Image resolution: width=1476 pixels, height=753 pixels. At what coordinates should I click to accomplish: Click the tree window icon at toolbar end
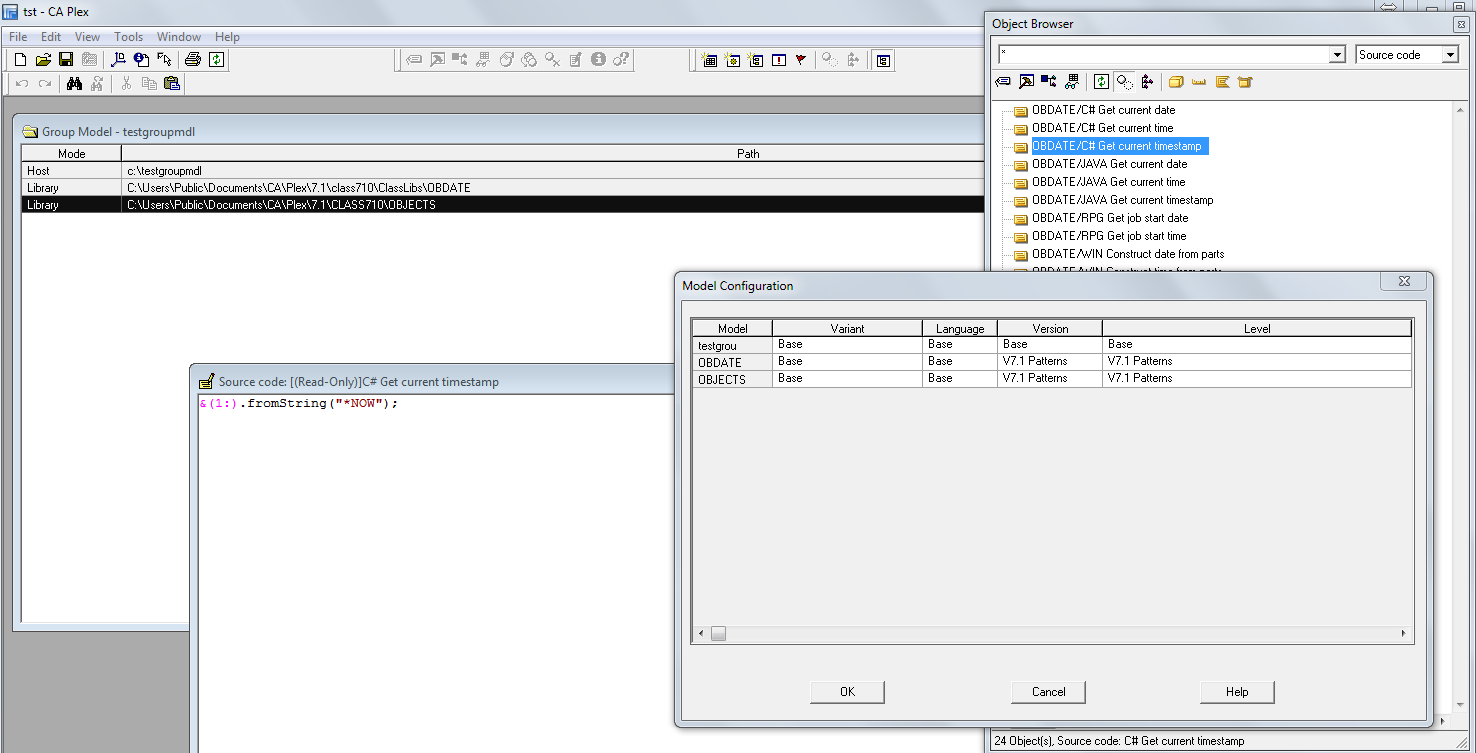[x=883, y=60]
